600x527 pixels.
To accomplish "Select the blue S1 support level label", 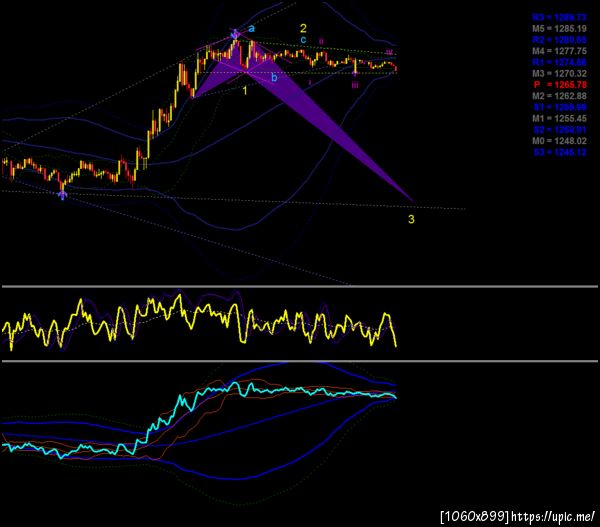I will 560,107.
